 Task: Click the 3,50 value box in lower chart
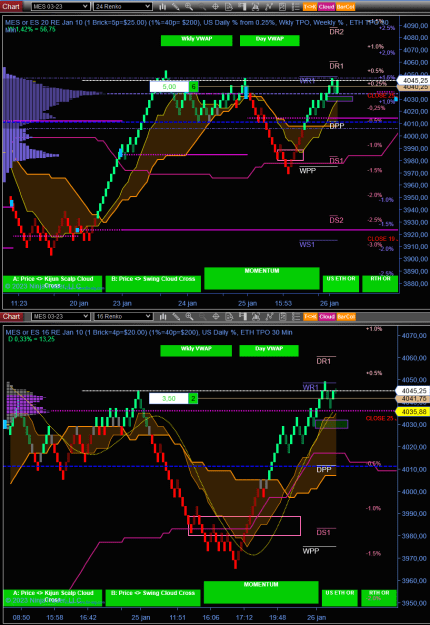tap(168, 398)
